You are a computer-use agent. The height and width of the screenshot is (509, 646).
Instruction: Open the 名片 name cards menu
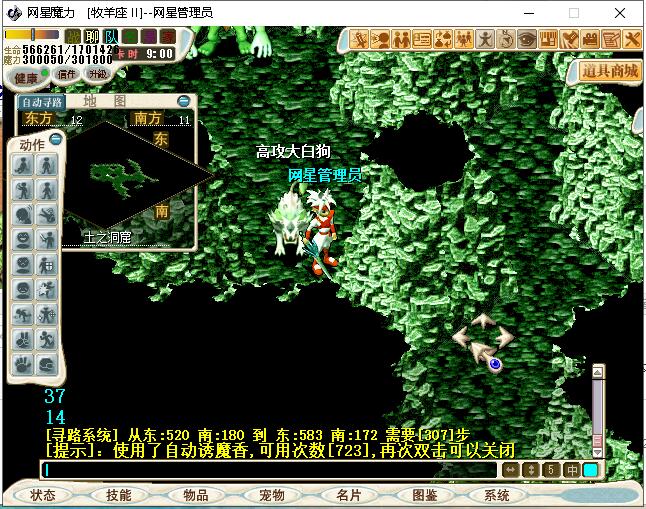coord(348,495)
